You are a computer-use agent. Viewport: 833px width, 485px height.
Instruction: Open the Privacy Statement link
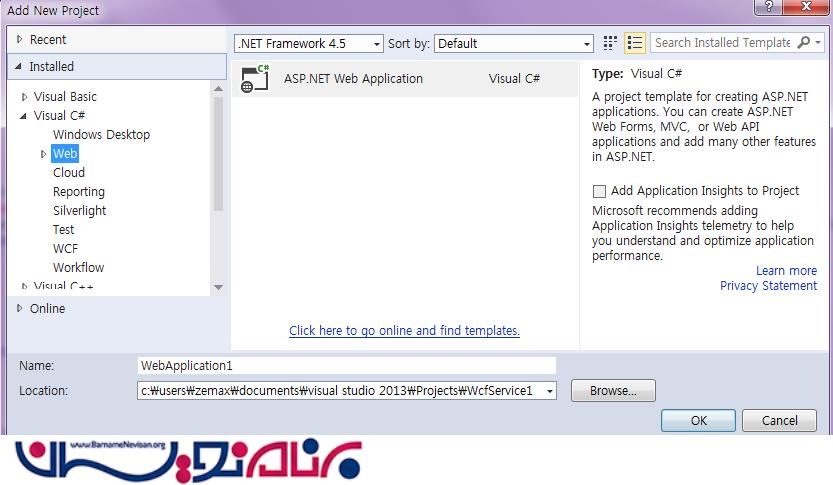tap(768, 286)
